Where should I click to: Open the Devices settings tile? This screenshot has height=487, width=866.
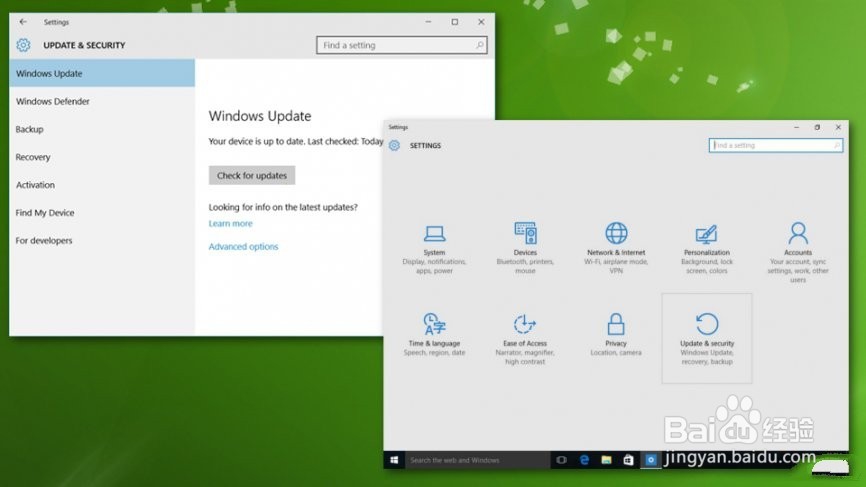point(525,249)
